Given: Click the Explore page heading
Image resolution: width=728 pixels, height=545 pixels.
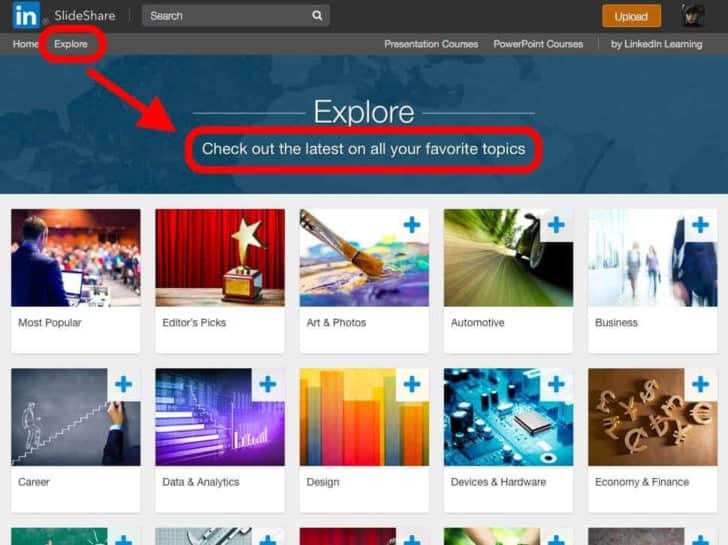Looking at the screenshot, I should coord(364,112).
